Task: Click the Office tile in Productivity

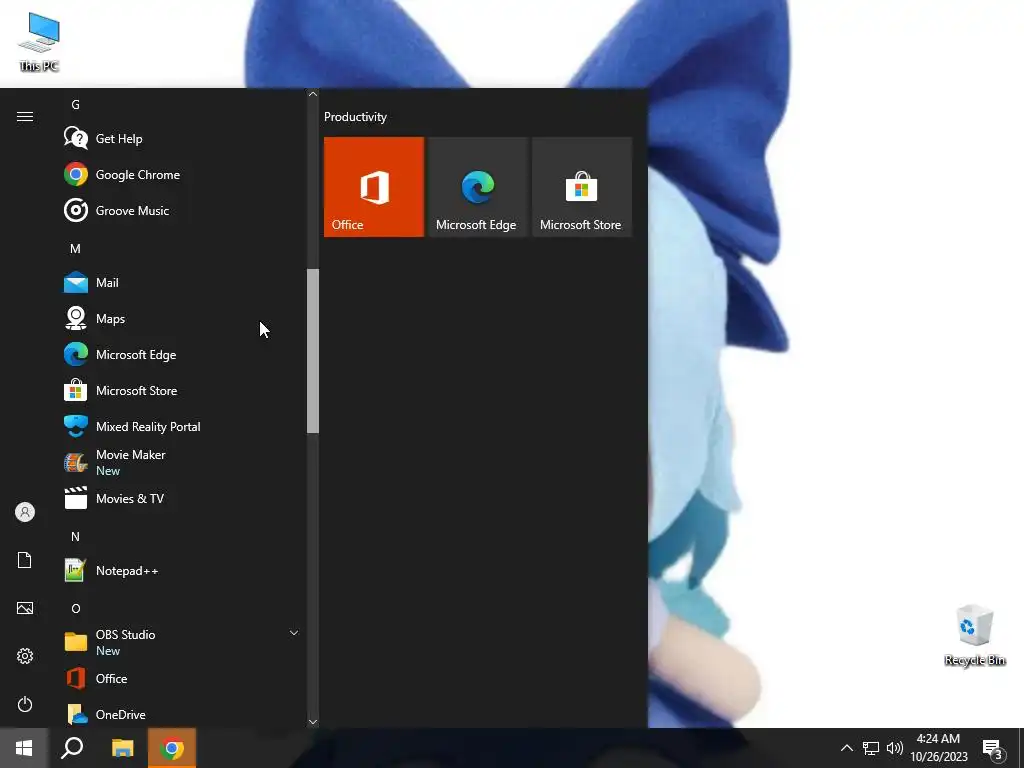Action: (x=374, y=187)
